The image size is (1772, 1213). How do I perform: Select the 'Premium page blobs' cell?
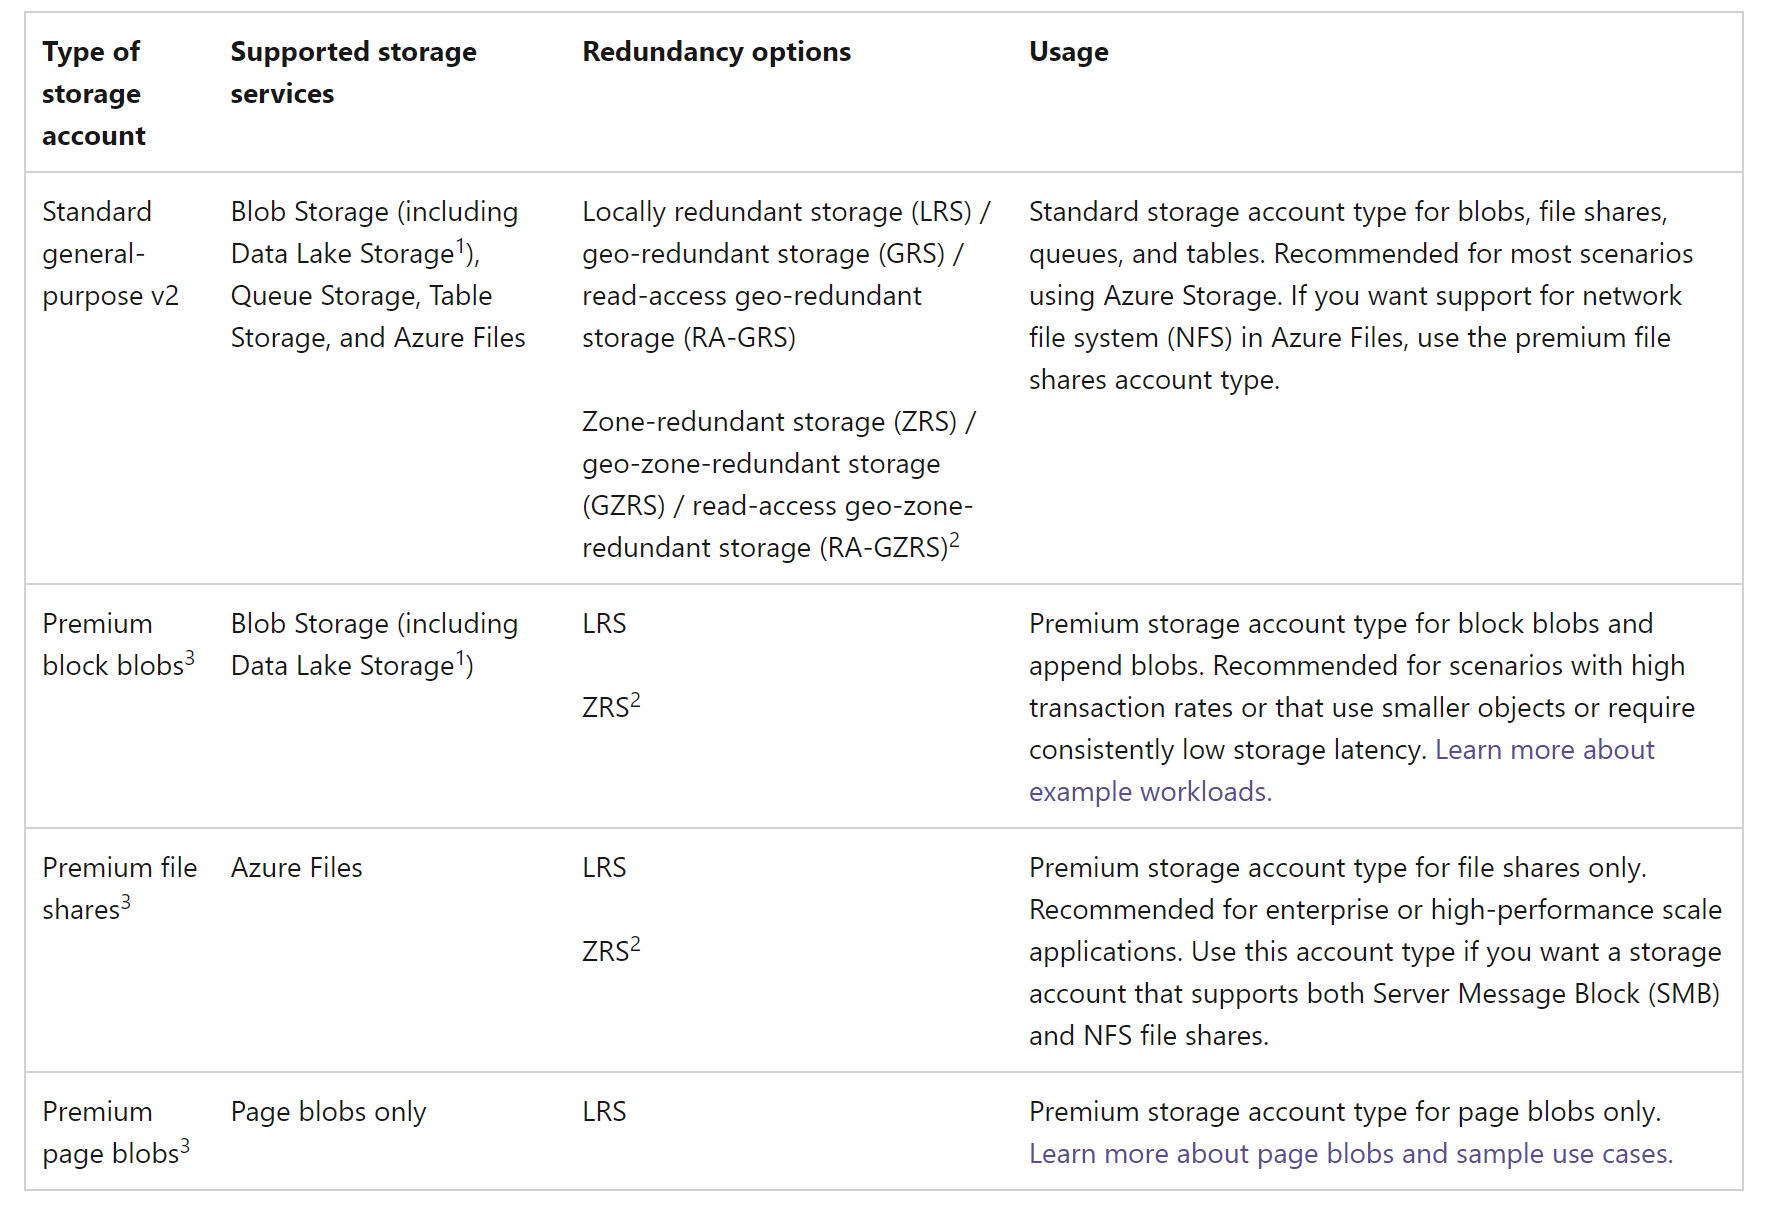(120, 1133)
